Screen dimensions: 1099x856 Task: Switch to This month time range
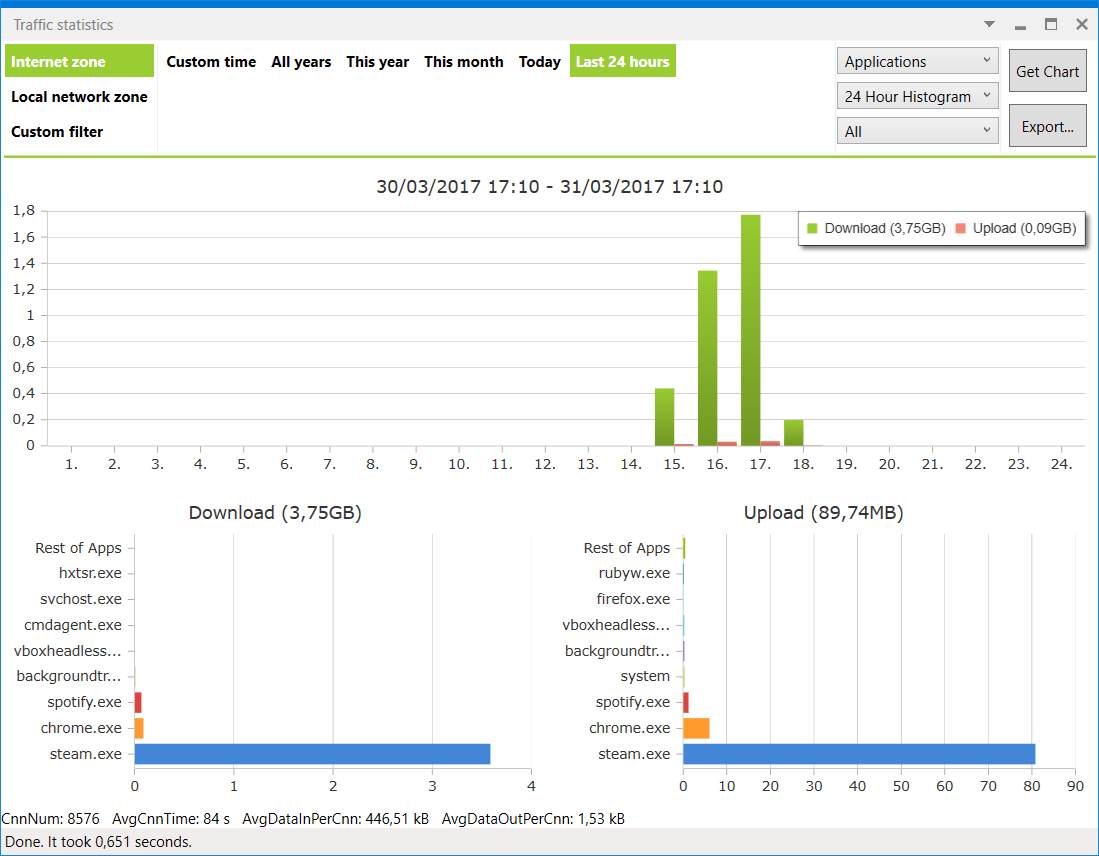(463, 62)
